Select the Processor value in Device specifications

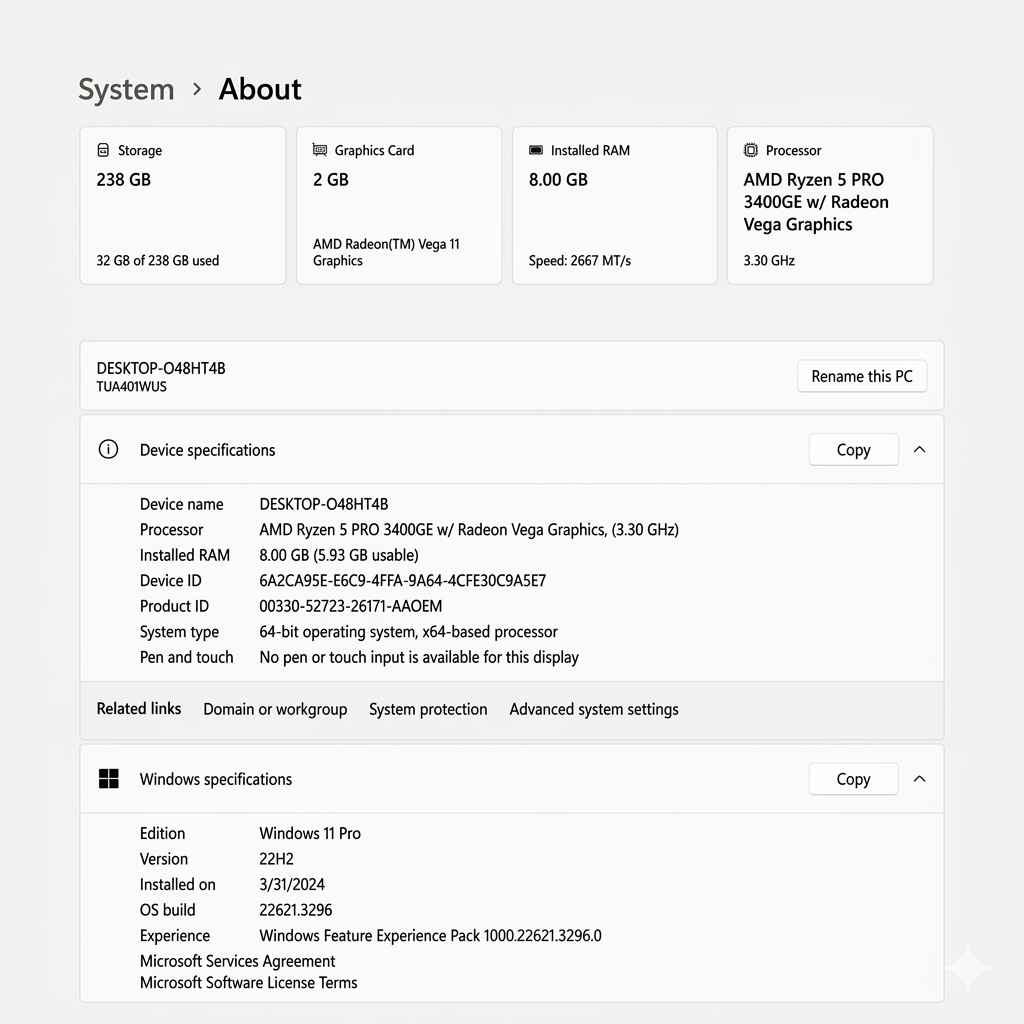click(x=469, y=530)
